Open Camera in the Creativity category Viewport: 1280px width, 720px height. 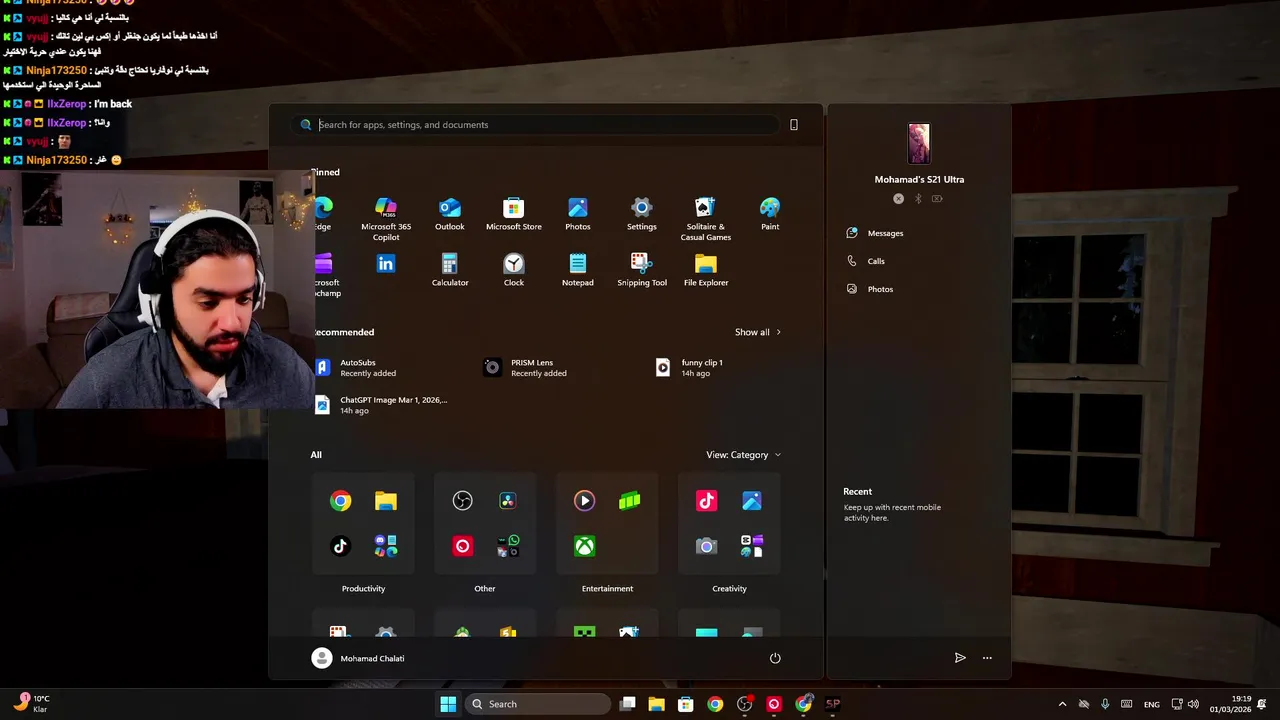(x=707, y=546)
